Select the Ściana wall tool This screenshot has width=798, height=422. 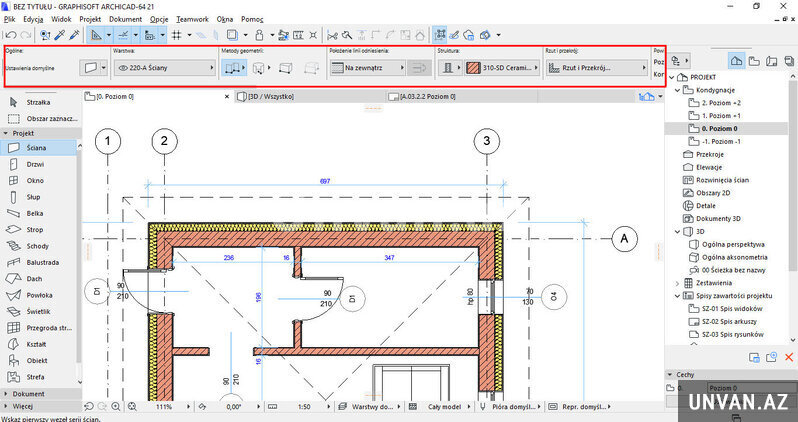click(39, 148)
